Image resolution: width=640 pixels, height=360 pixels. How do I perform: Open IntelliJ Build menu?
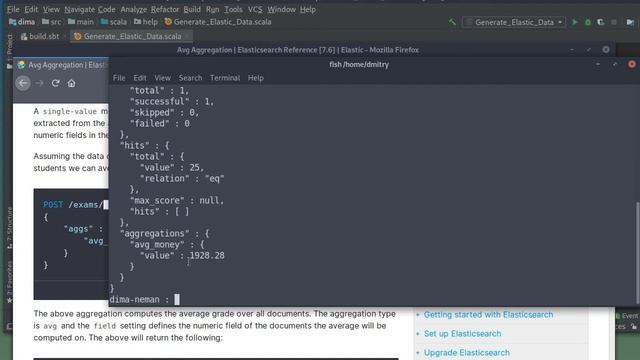click(192, 9)
